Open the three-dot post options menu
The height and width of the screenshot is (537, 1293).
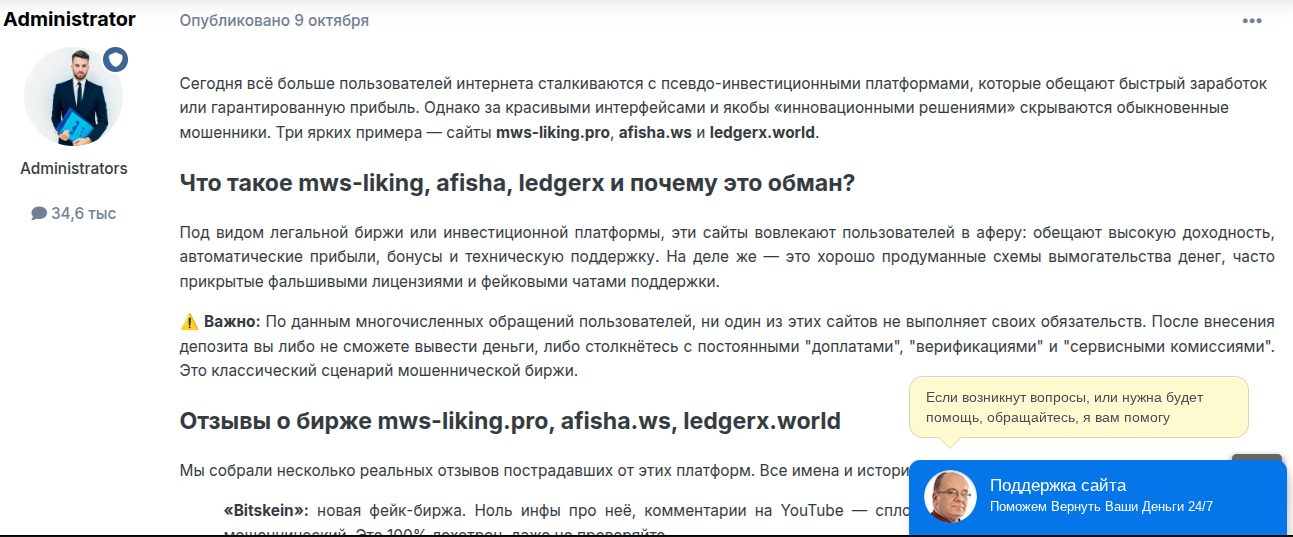(x=1252, y=21)
